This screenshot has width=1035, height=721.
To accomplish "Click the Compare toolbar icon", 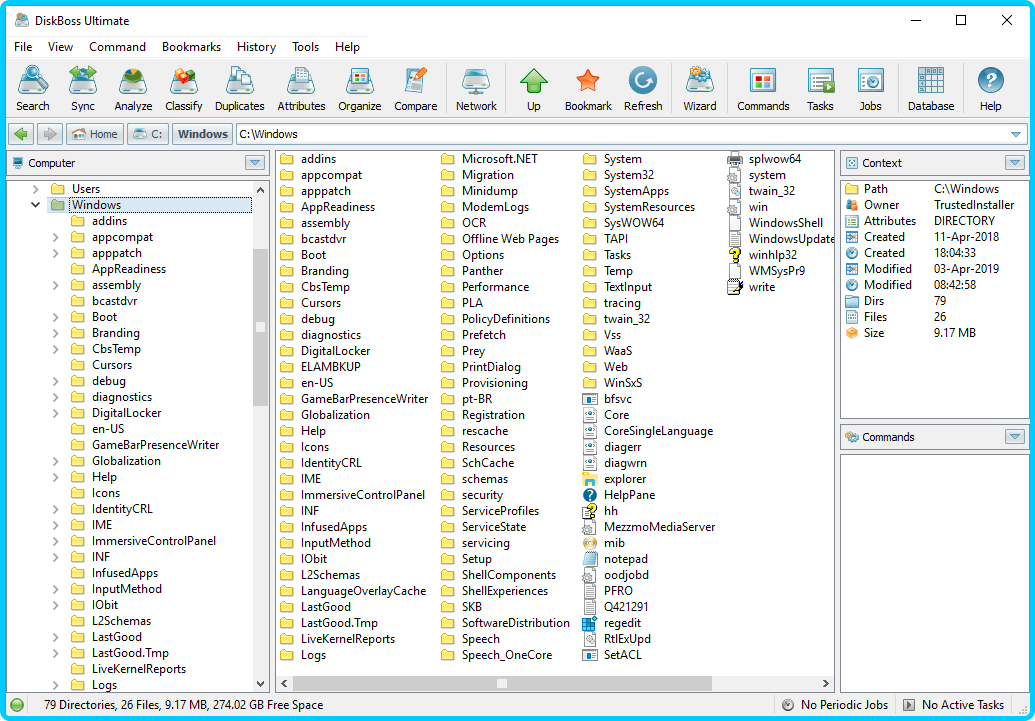I will tap(415, 88).
